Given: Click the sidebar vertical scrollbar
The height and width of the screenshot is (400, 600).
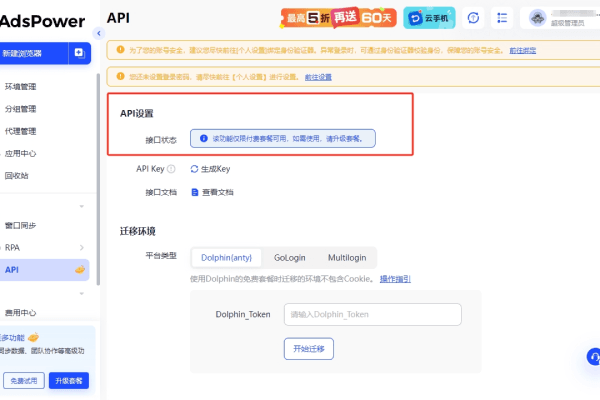Looking at the screenshot, I should pyautogui.click(x=98, y=179).
